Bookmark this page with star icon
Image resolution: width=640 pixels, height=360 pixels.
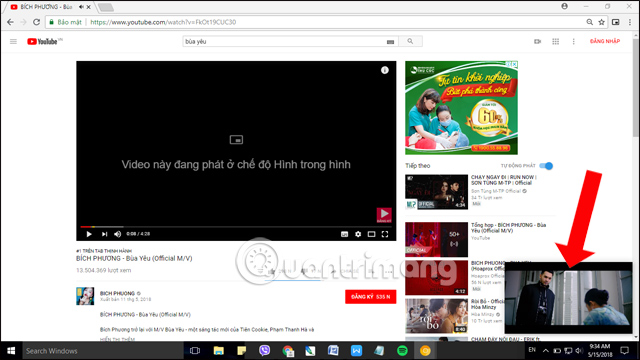click(601, 22)
